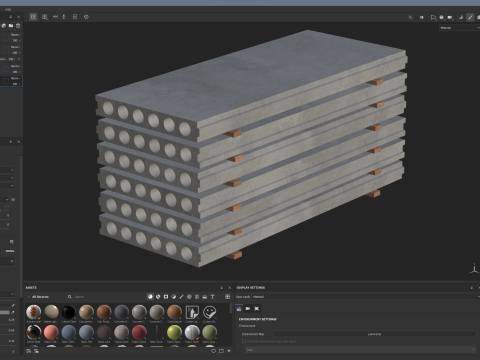Click the pencil icon at top-right toolbar

[470, 17]
